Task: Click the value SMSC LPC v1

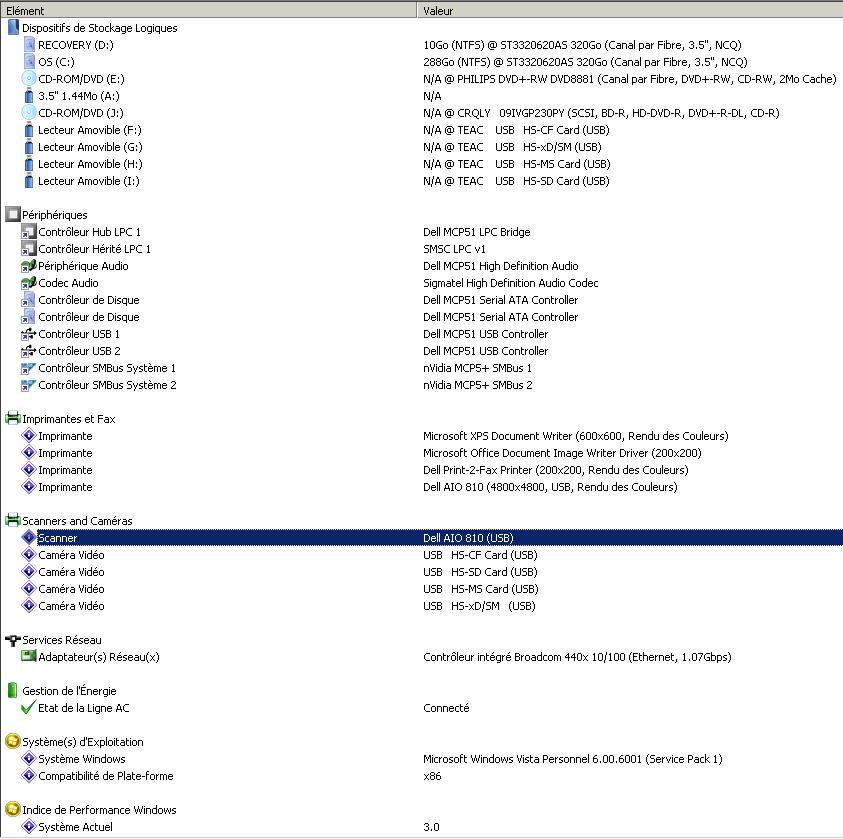Action: click(x=454, y=249)
